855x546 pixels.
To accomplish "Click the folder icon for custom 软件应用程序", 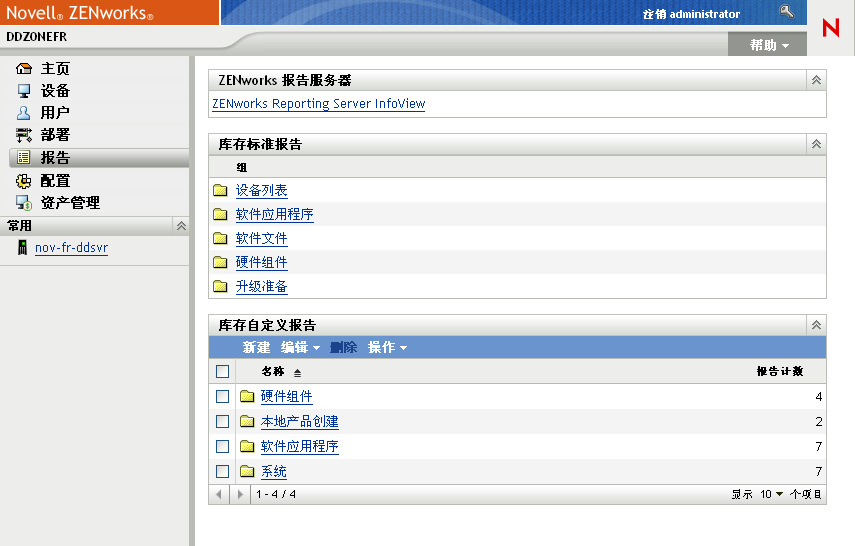I will click(x=248, y=446).
